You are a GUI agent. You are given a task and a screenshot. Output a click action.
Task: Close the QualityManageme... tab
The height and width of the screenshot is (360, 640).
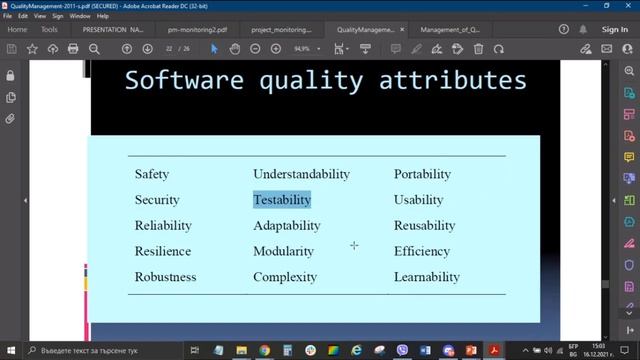[402, 29]
